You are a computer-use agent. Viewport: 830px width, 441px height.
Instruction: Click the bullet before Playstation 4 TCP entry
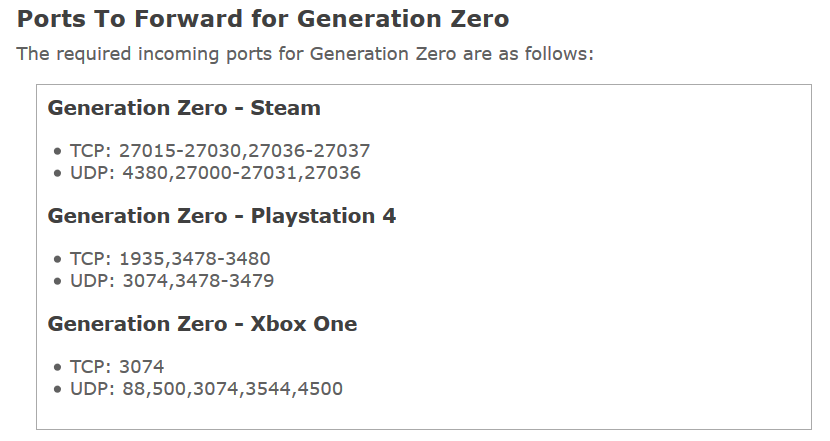click(58, 260)
